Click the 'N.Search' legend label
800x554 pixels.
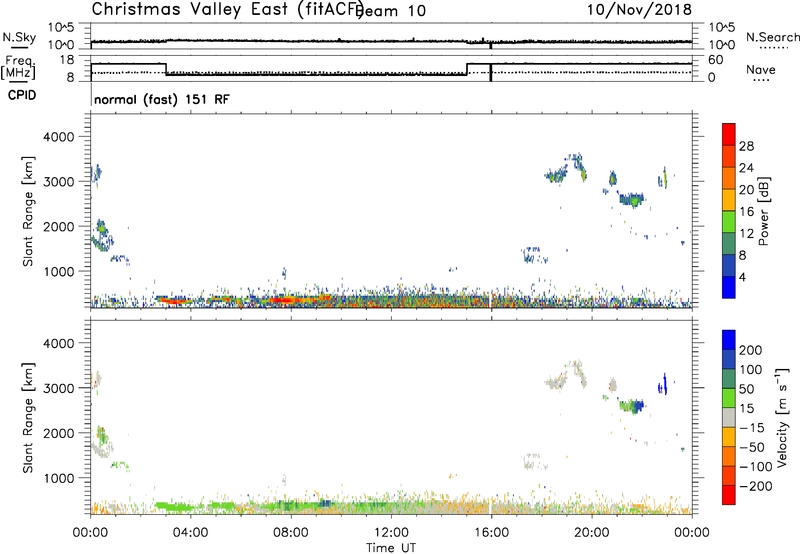pyautogui.click(x=772, y=37)
